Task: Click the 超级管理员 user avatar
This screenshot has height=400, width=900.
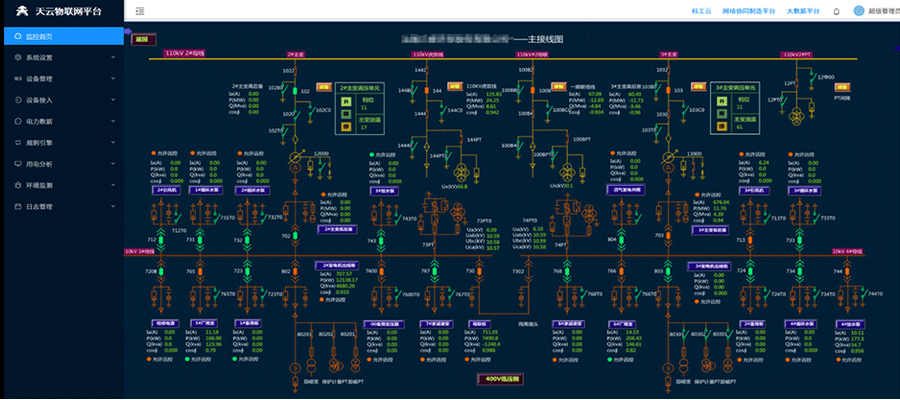Action: pyautogui.click(x=859, y=10)
